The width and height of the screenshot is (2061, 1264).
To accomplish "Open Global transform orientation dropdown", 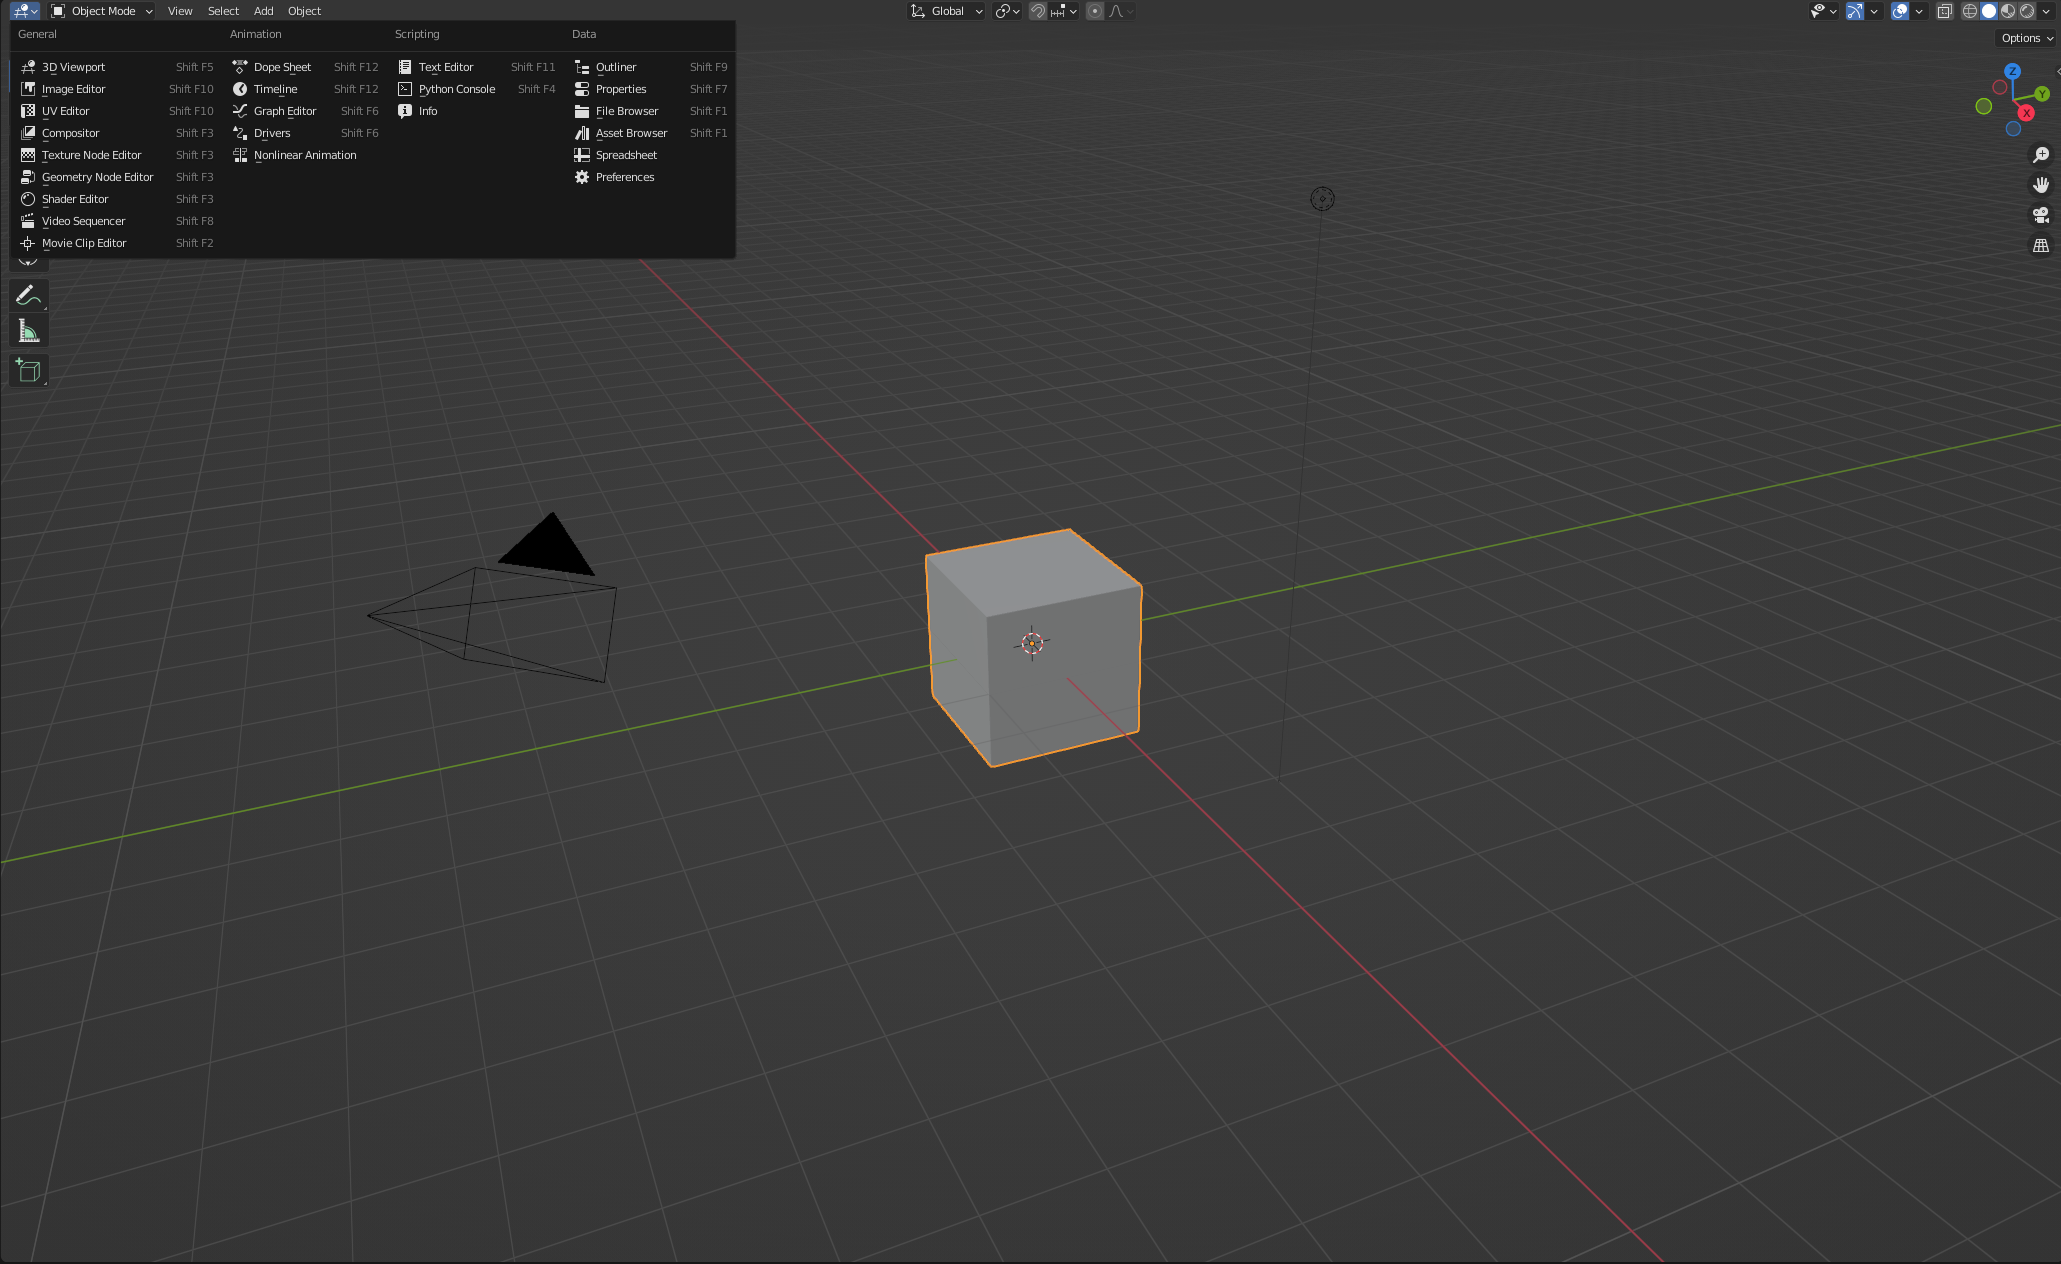I will 946,11.
